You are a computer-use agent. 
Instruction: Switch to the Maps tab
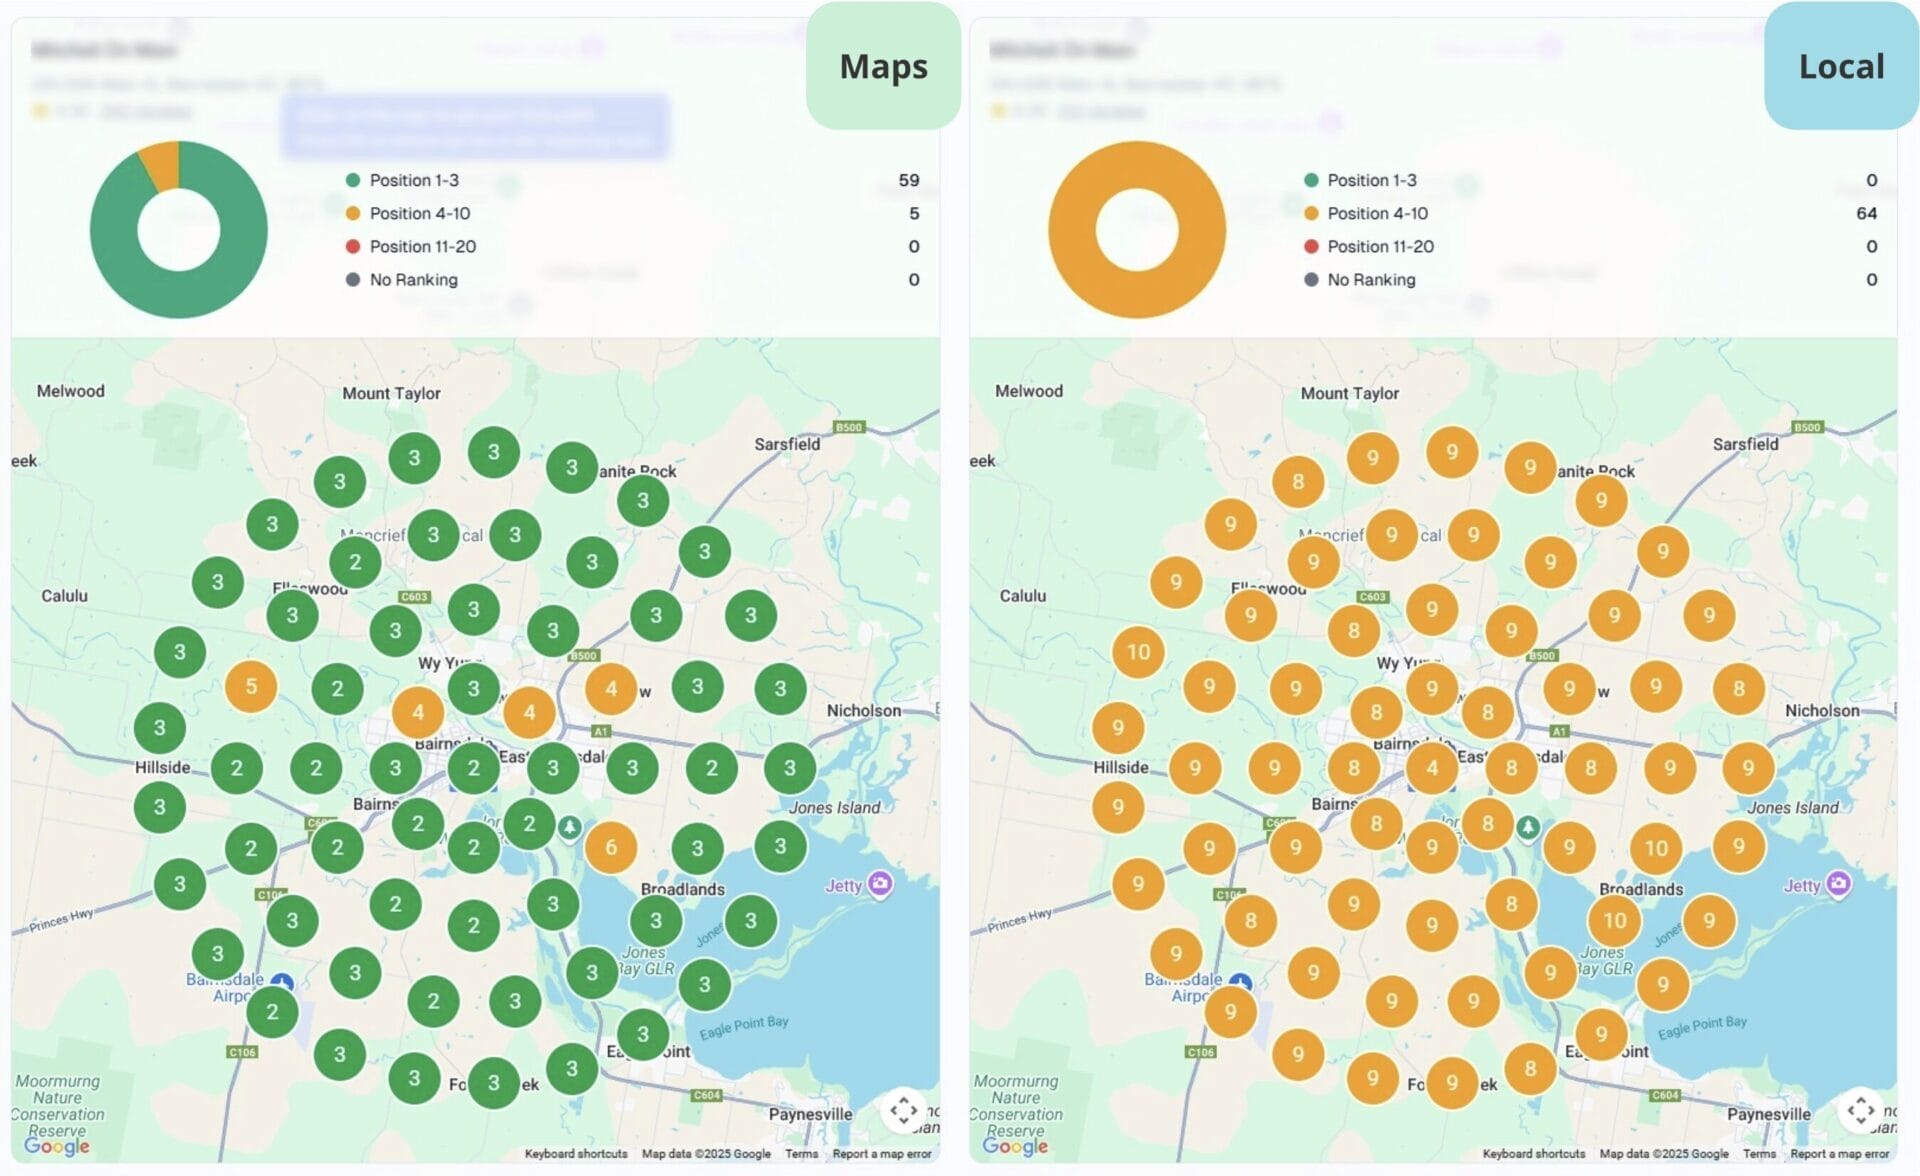883,66
